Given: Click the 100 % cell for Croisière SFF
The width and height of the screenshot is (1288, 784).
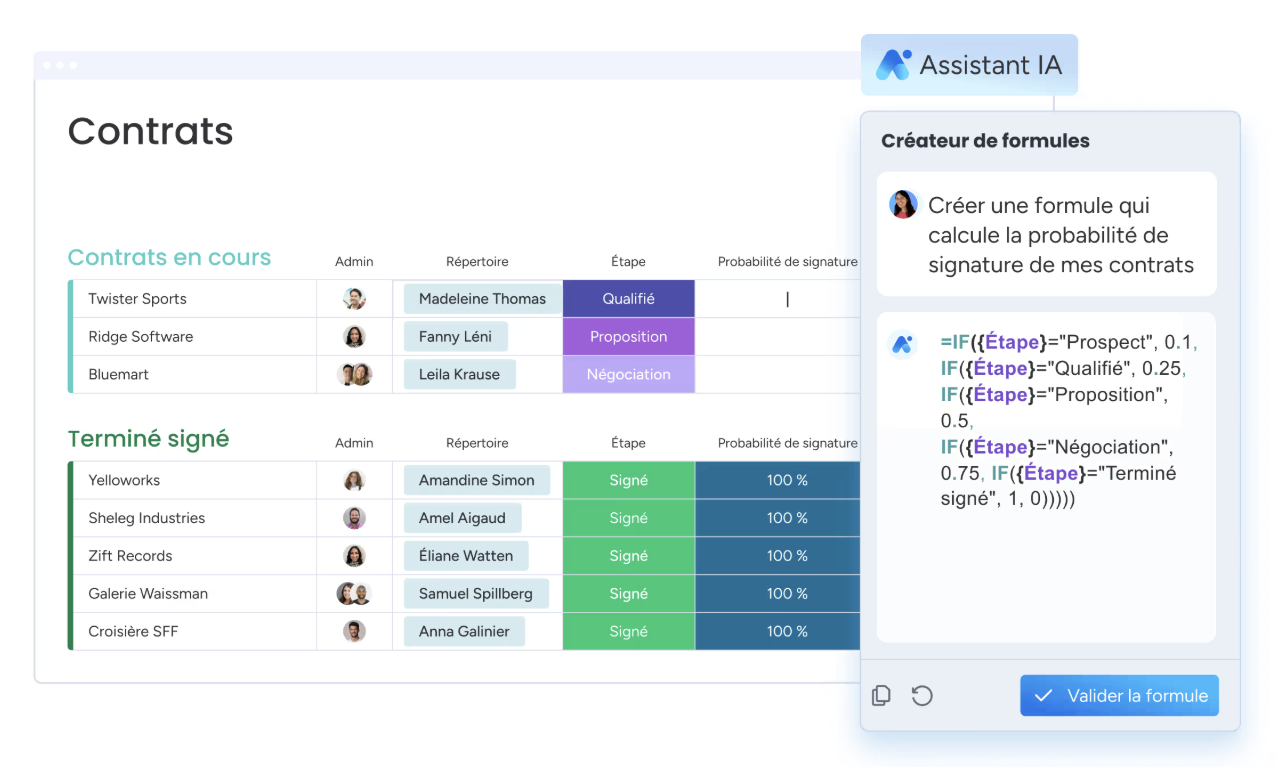Looking at the screenshot, I should pos(778,631).
